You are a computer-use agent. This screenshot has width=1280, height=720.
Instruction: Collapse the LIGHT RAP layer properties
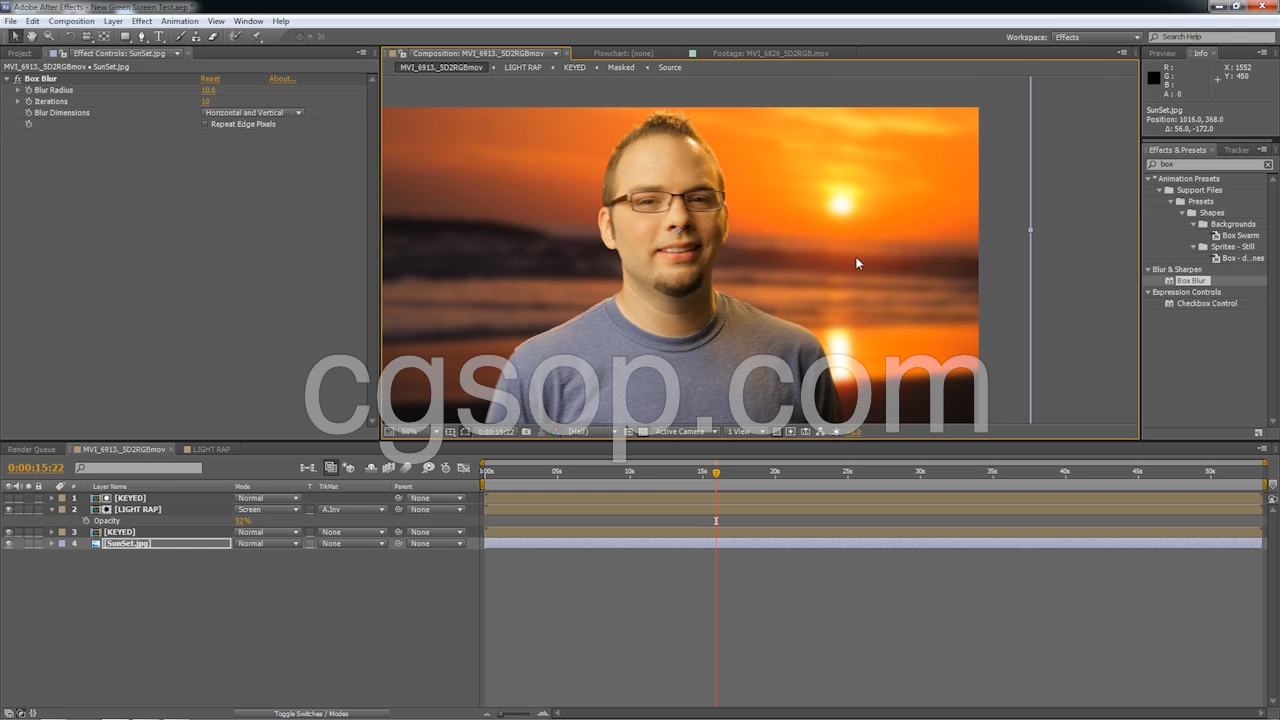tap(52, 509)
